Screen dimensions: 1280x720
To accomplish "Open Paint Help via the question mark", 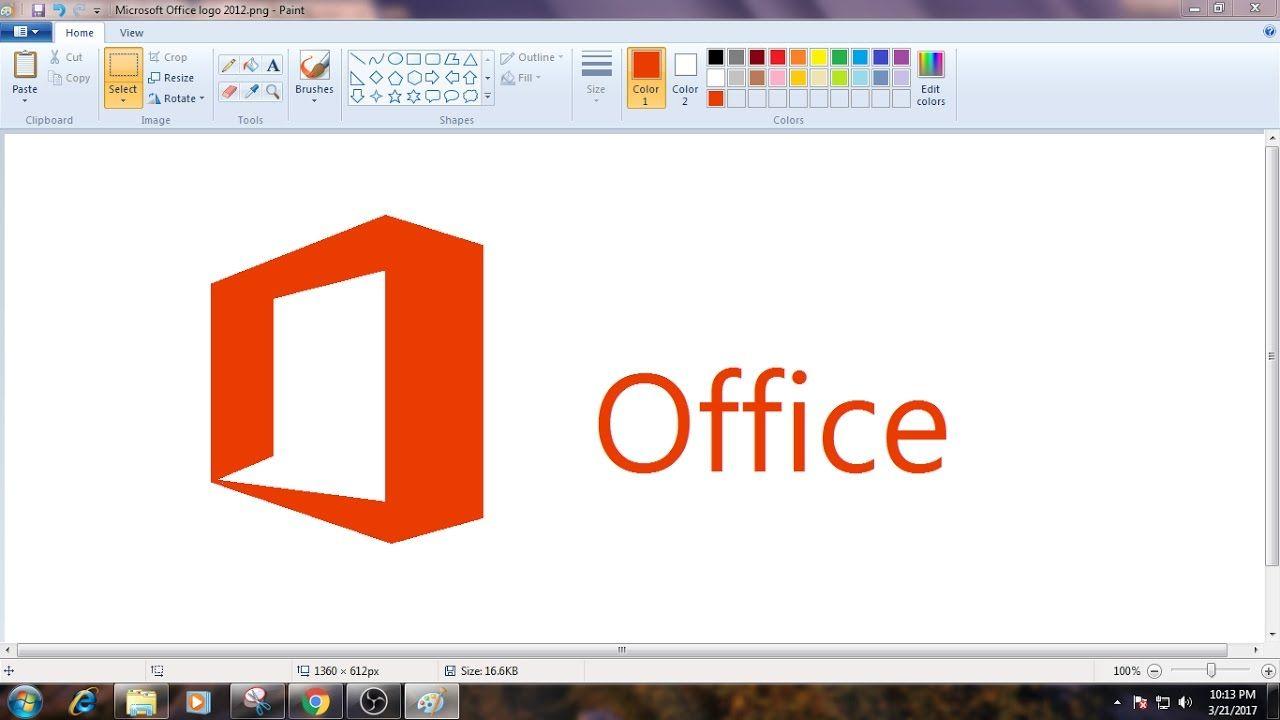I will coord(1270,32).
